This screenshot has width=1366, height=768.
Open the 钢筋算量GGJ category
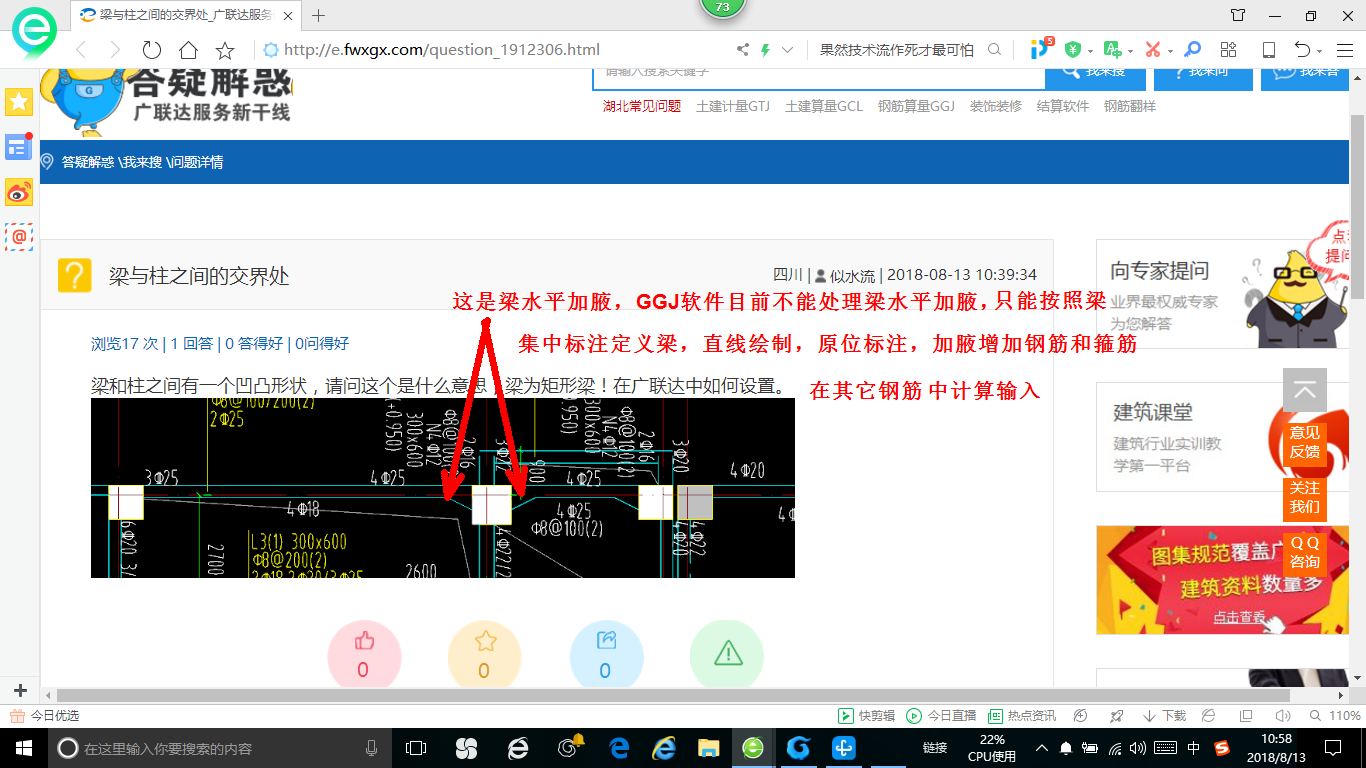(x=916, y=106)
